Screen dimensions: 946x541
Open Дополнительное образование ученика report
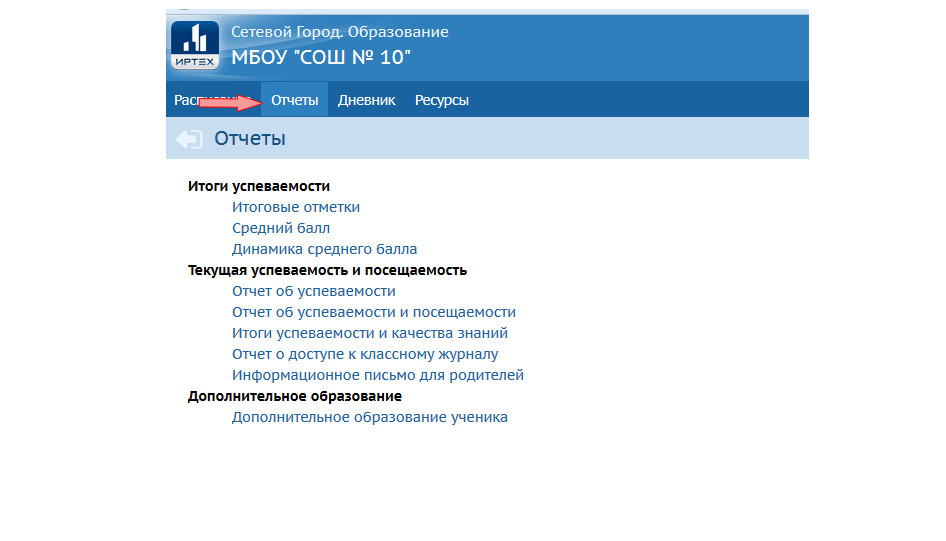(x=369, y=417)
